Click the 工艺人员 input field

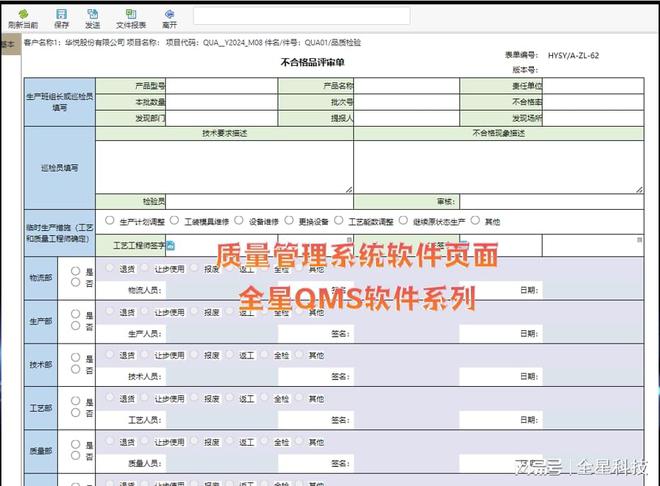click(x=222, y=420)
